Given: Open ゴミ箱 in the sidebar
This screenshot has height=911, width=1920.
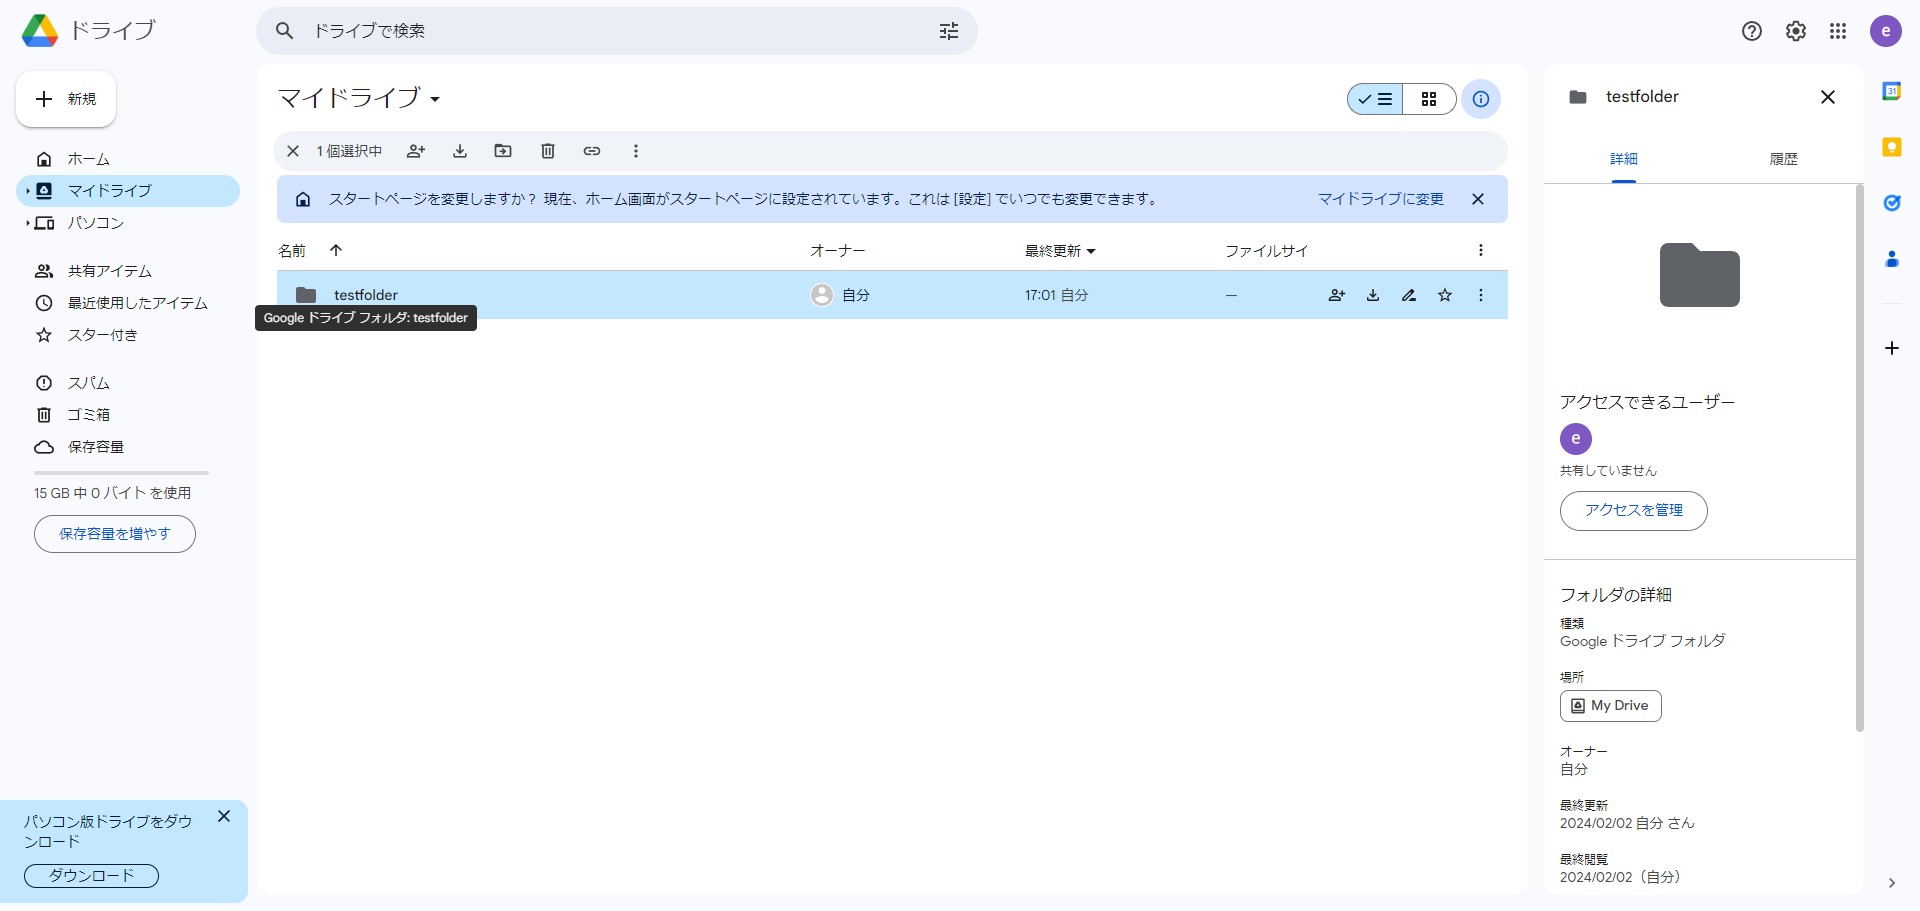Looking at the screenshot, I should (128, 415).
